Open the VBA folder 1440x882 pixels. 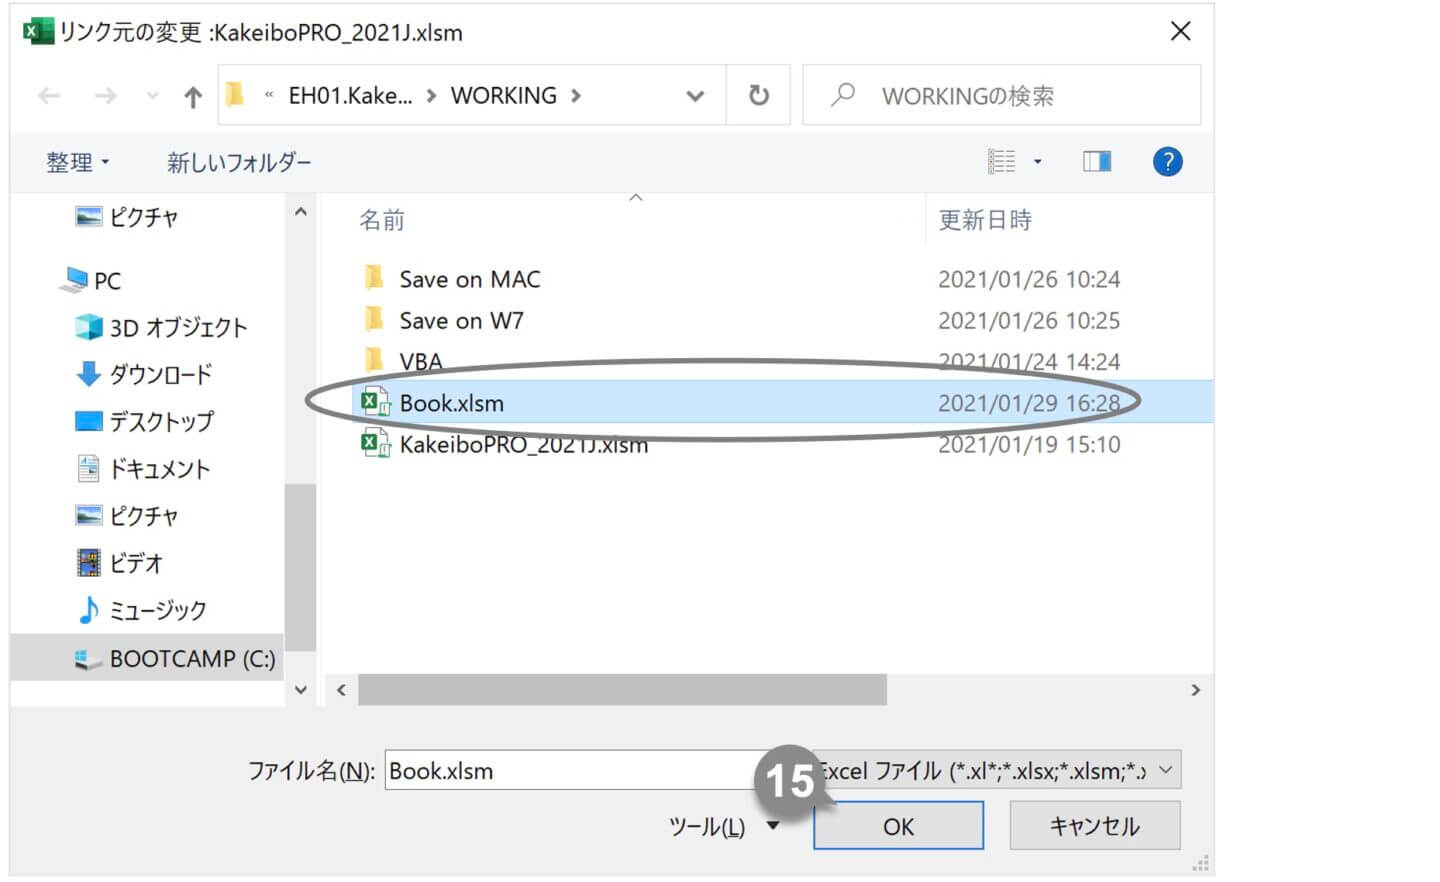coord(420,361)
